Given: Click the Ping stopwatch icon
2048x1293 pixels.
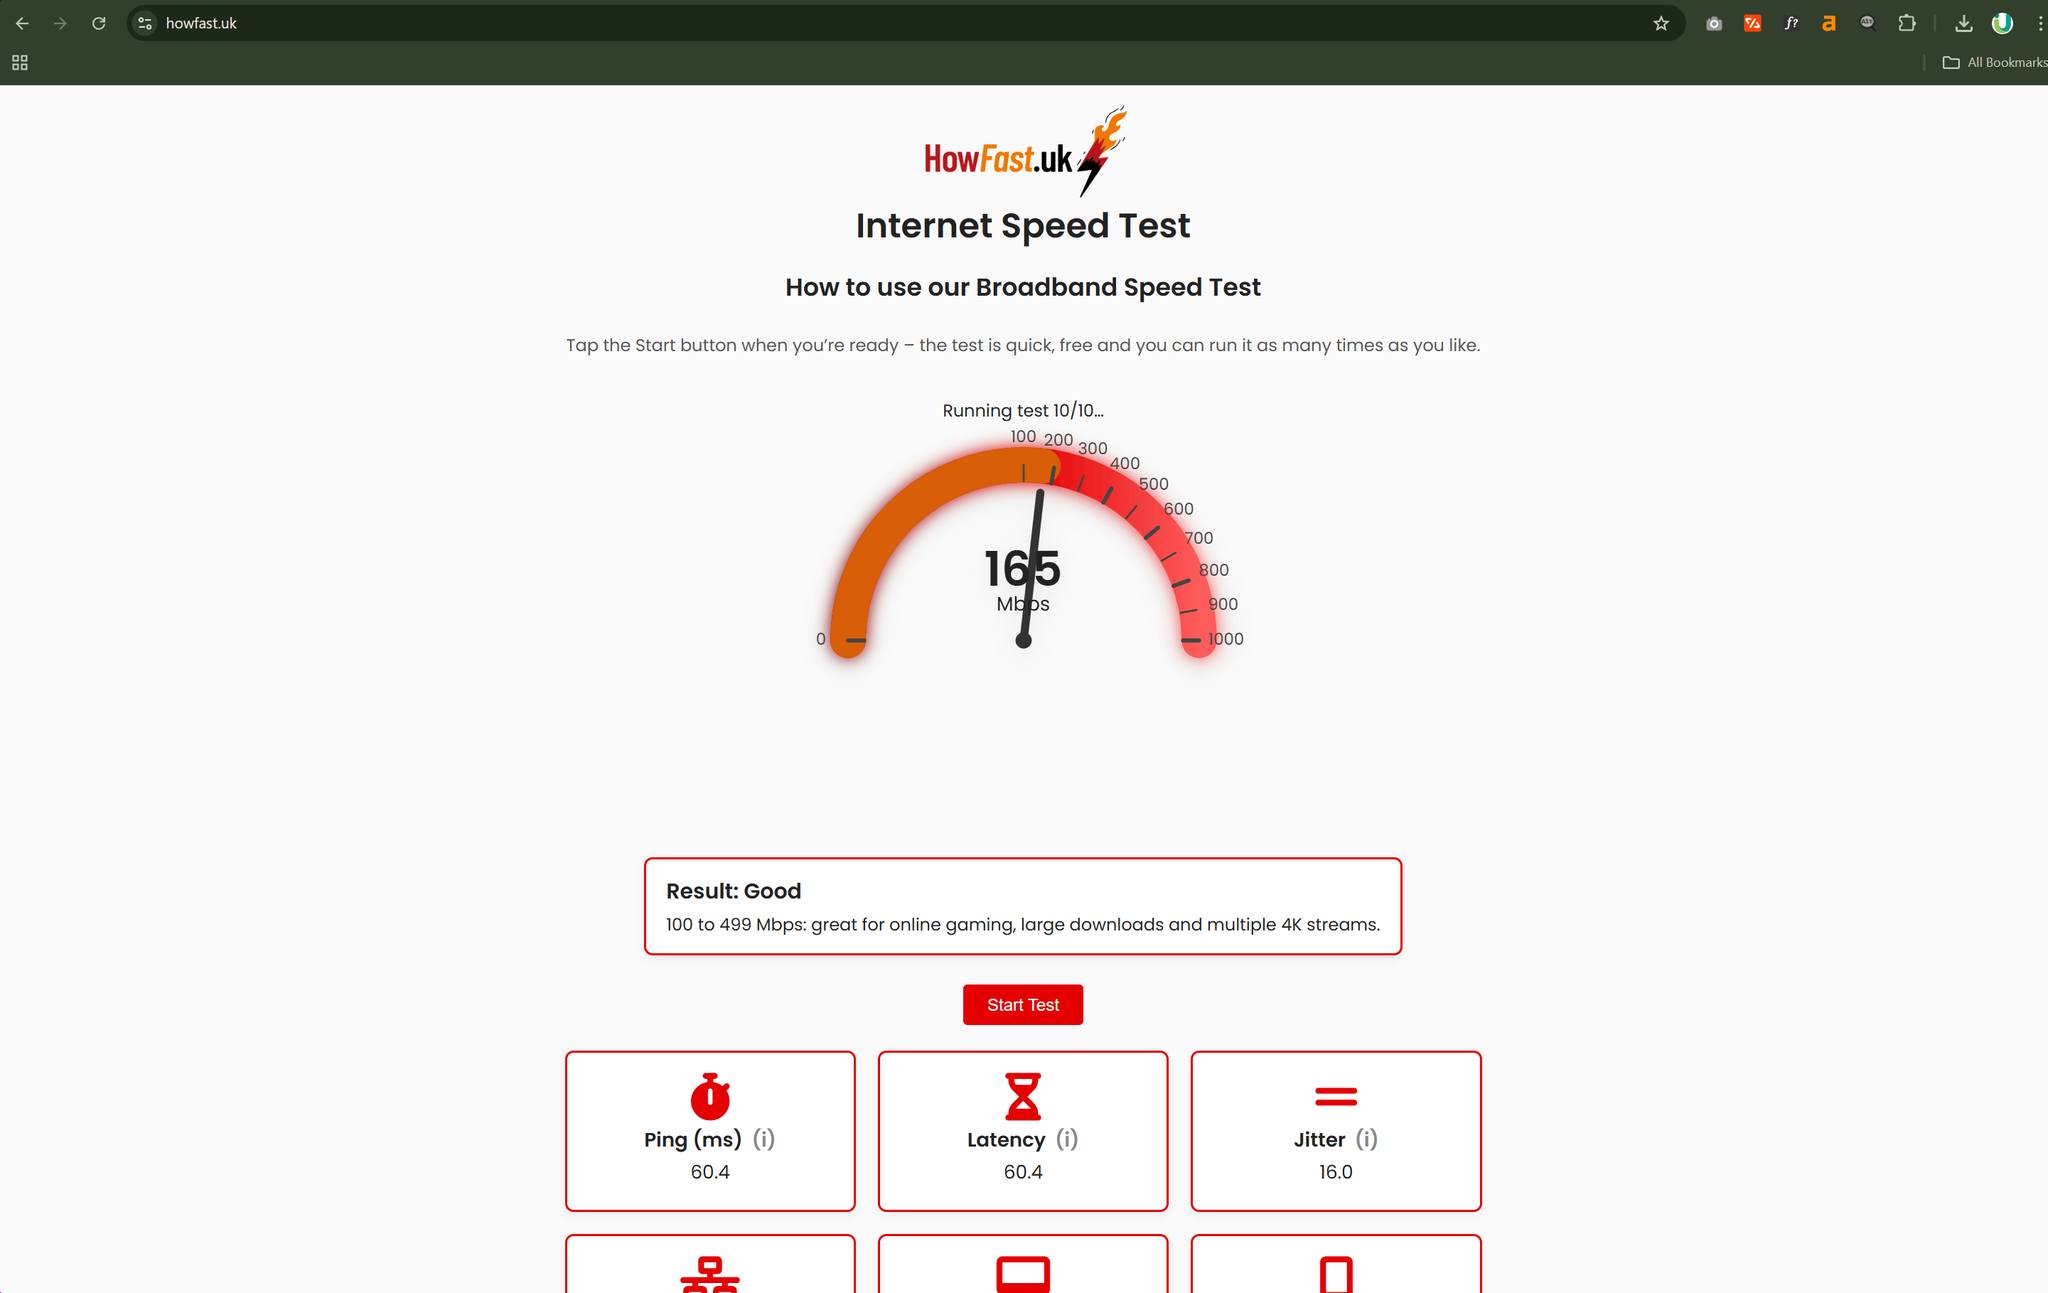Looking at the screenshot, I should [710, 1095].
